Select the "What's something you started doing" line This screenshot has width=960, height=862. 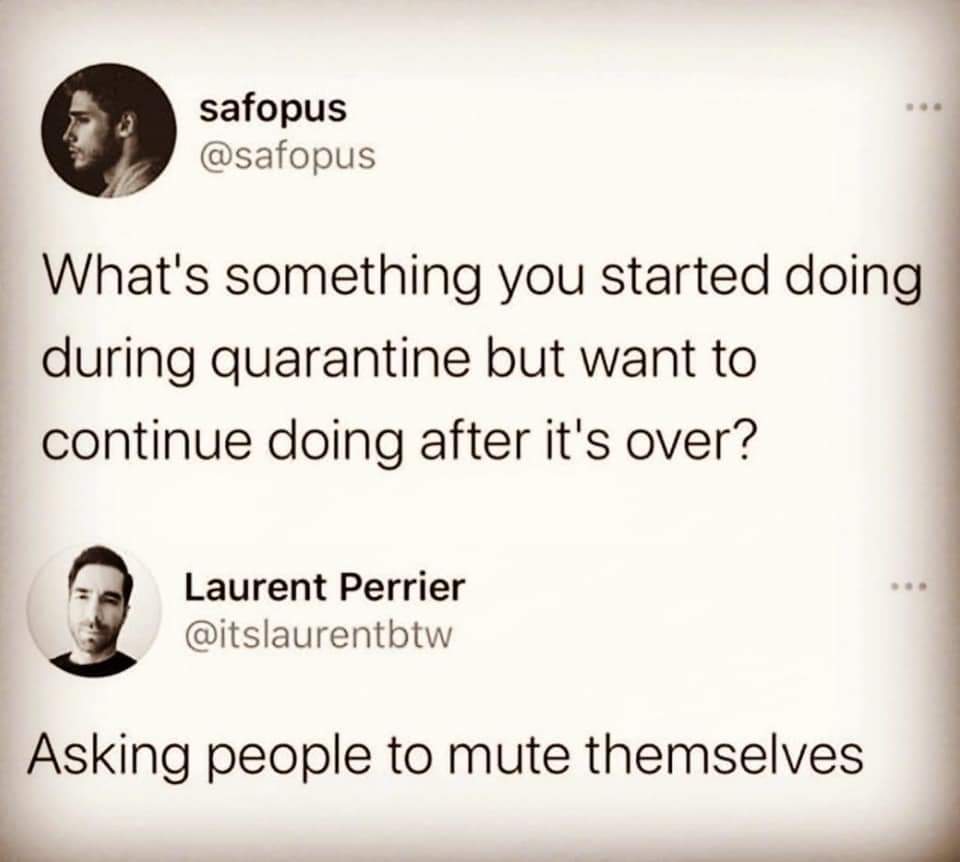[x=481, y=280]
